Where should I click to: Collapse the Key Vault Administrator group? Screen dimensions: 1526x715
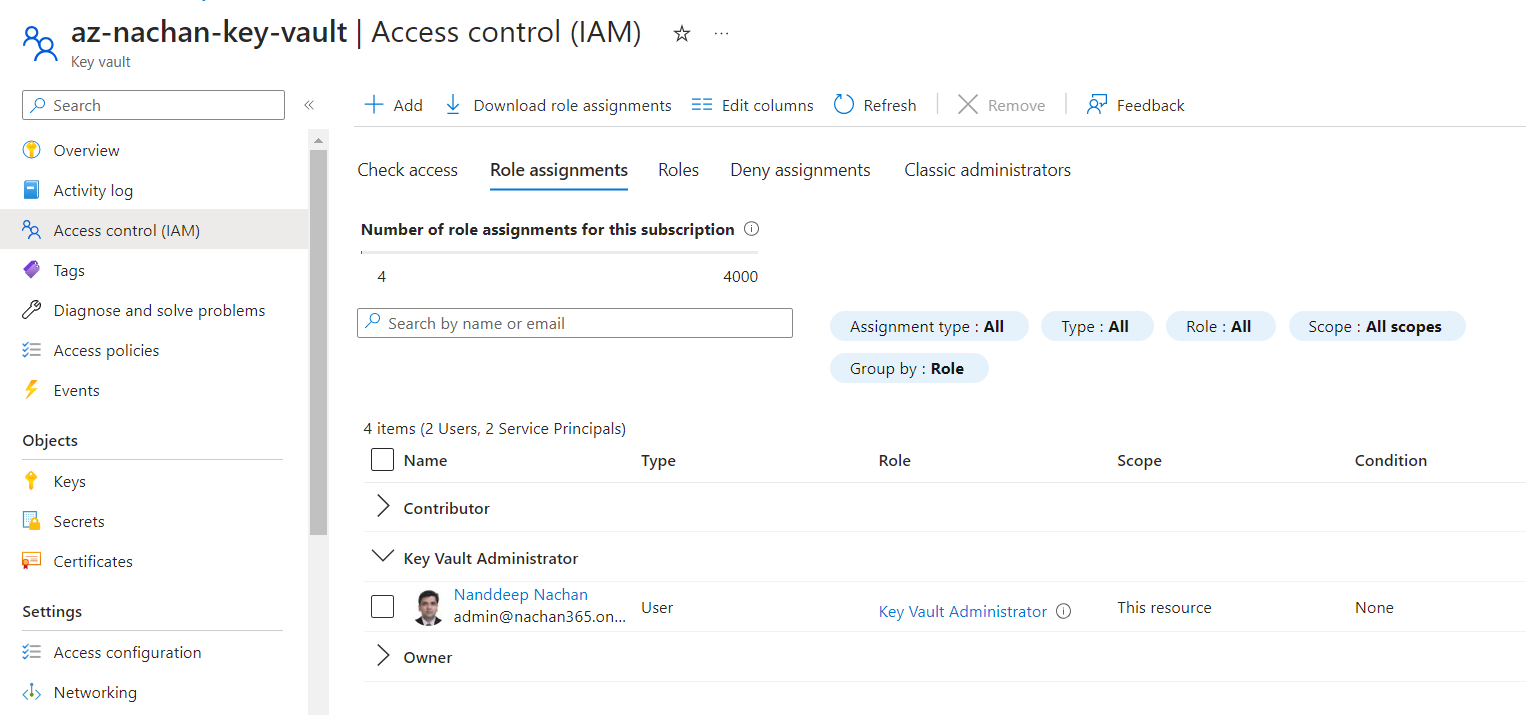pos(382,558)
